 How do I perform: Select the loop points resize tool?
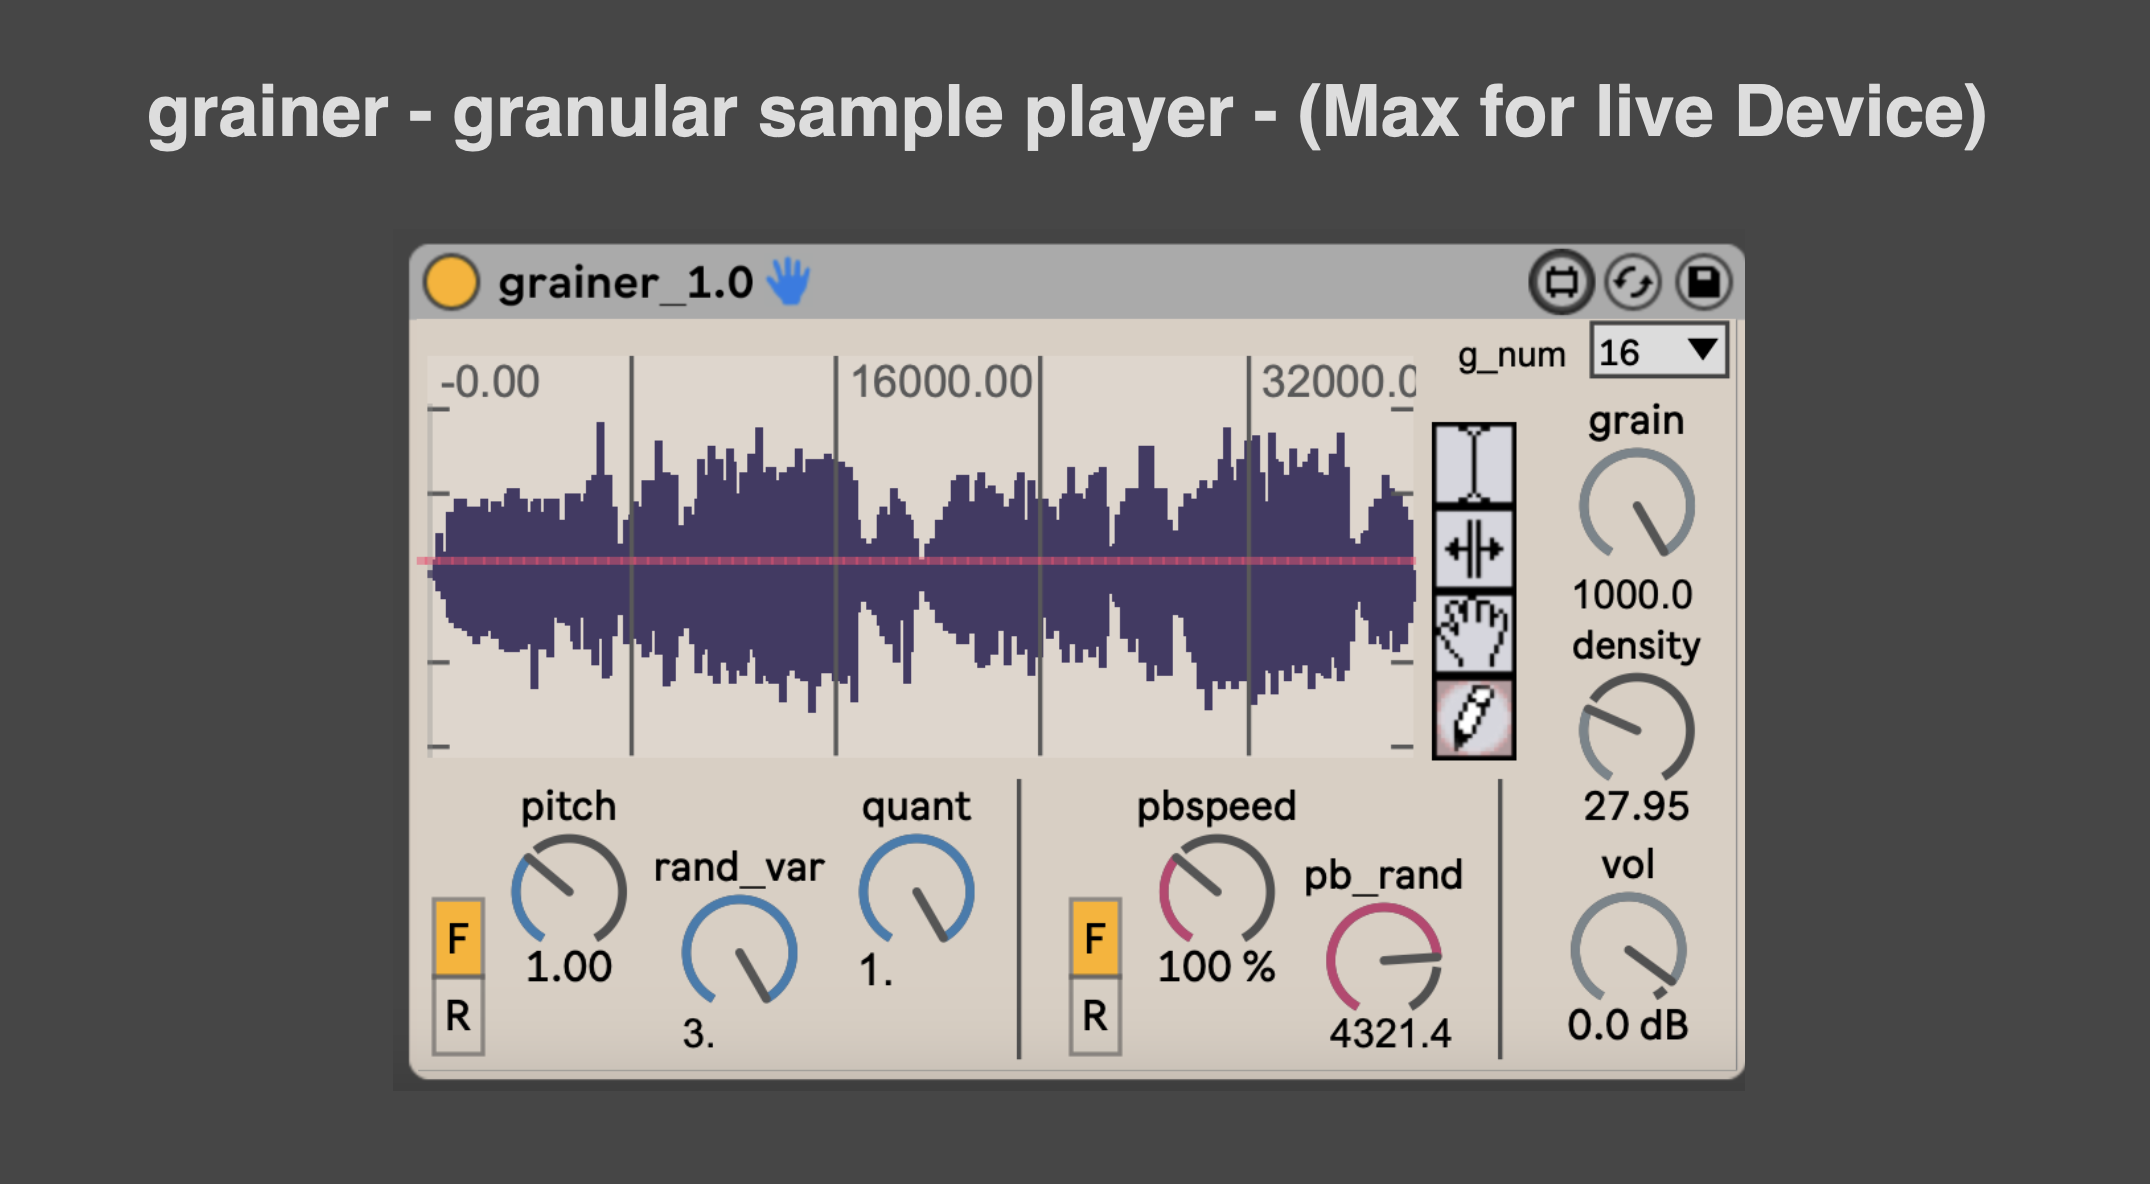1473,549
